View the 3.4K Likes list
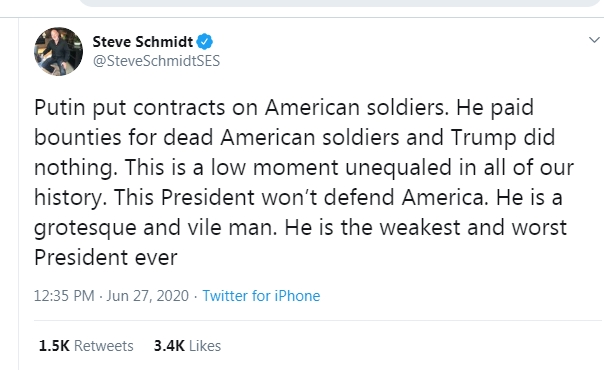604x370 pixels. point(187,346)
